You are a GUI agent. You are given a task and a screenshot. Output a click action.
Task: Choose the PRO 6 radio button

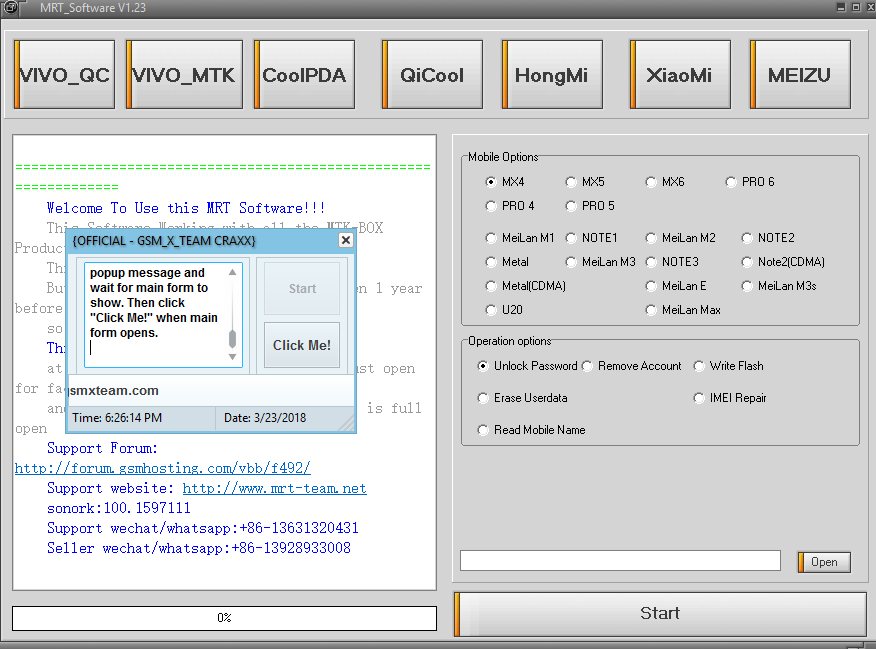(x=750, y=182)
